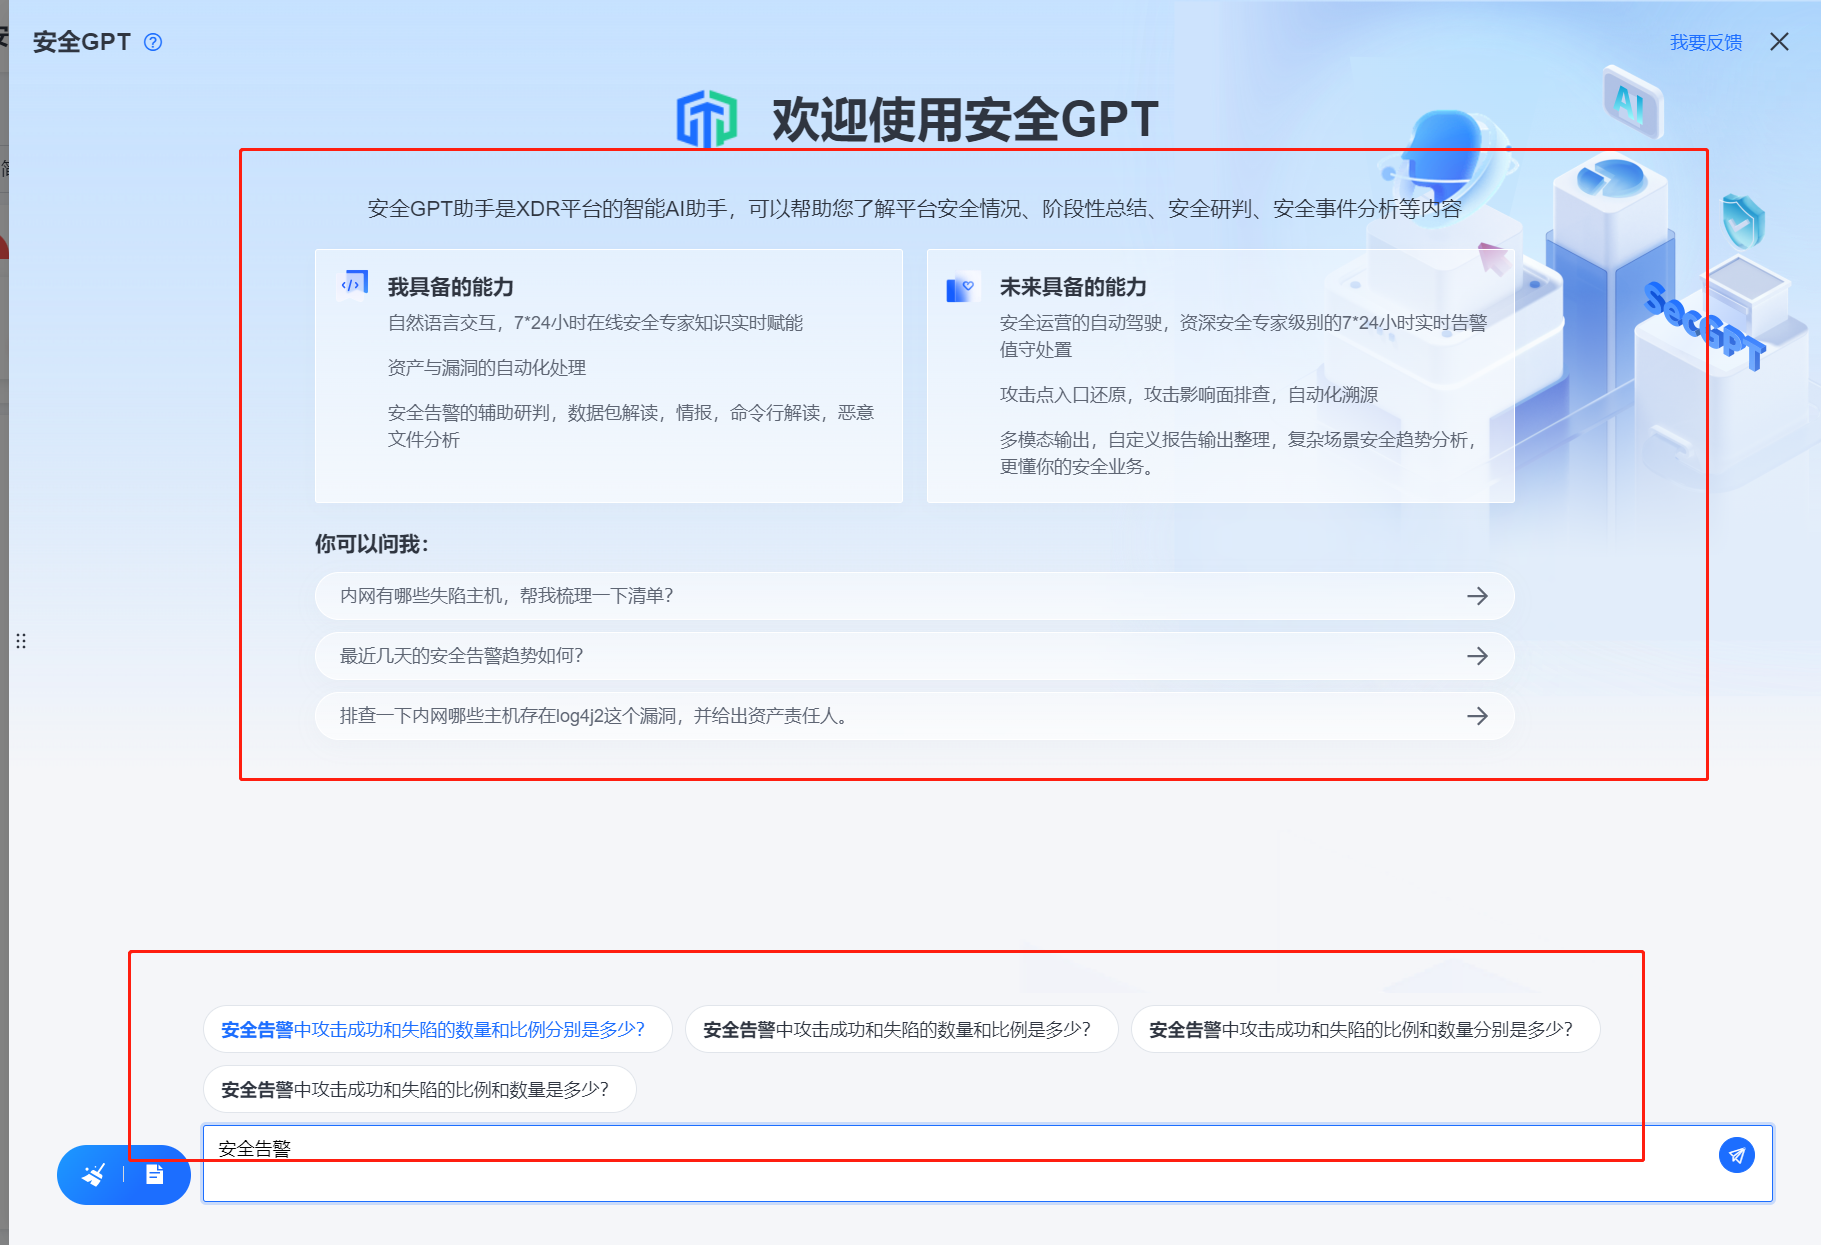Click the 我具备的能力 card icon
The image size is (1821, 1245).
point(354,284)
